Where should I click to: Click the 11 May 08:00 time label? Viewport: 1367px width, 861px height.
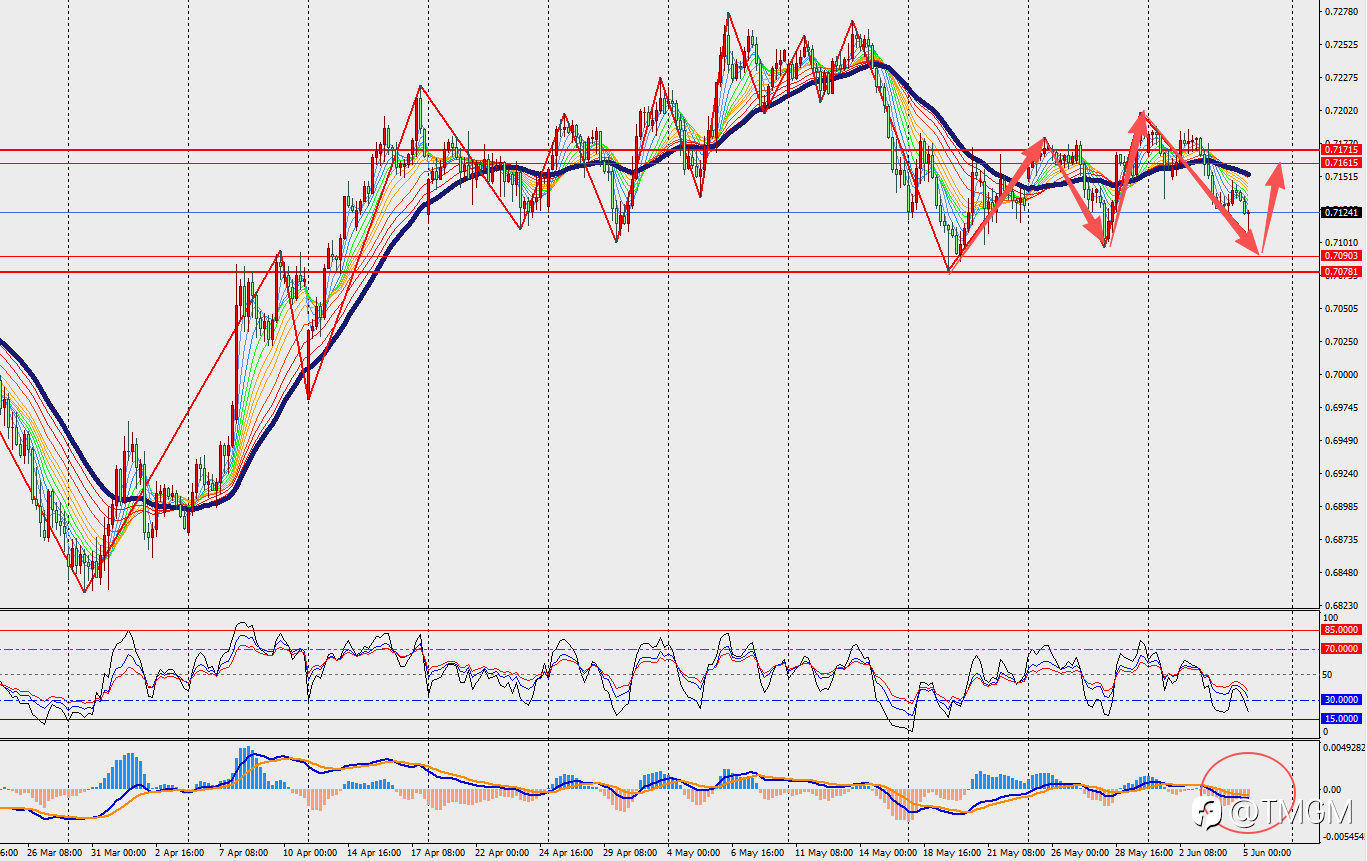coord(824,853)
